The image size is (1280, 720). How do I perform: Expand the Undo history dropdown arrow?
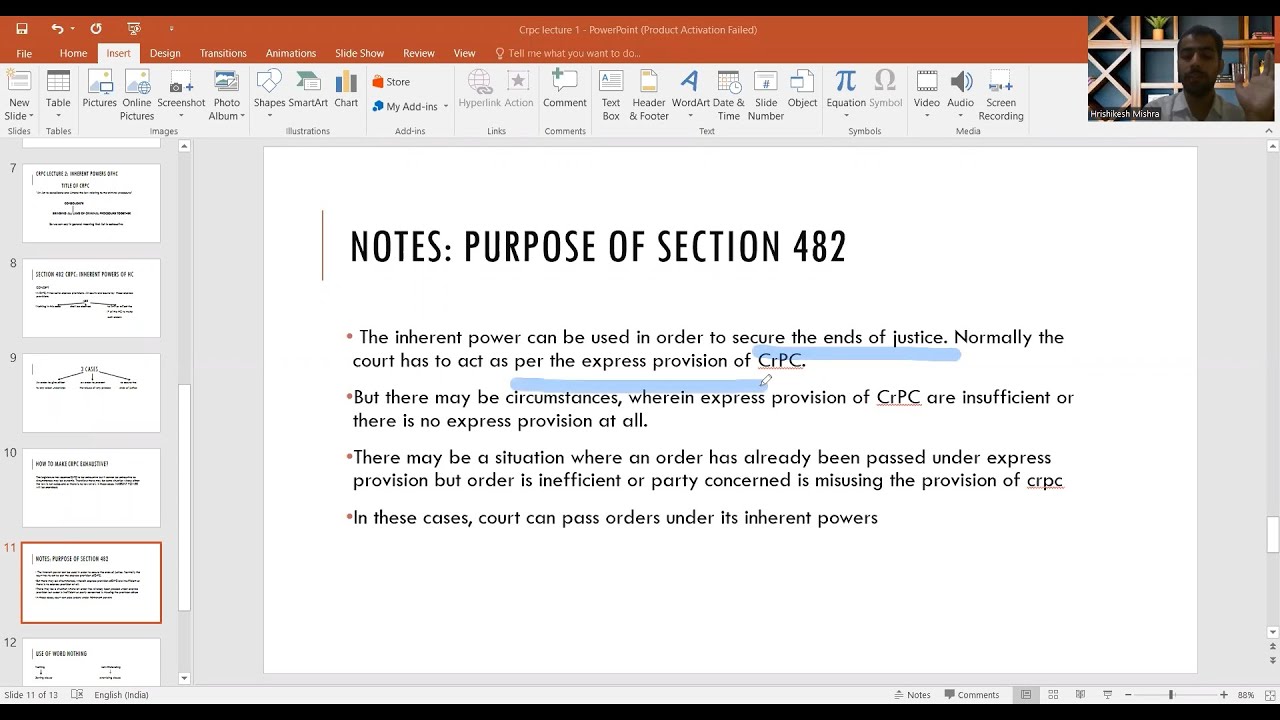74,29
